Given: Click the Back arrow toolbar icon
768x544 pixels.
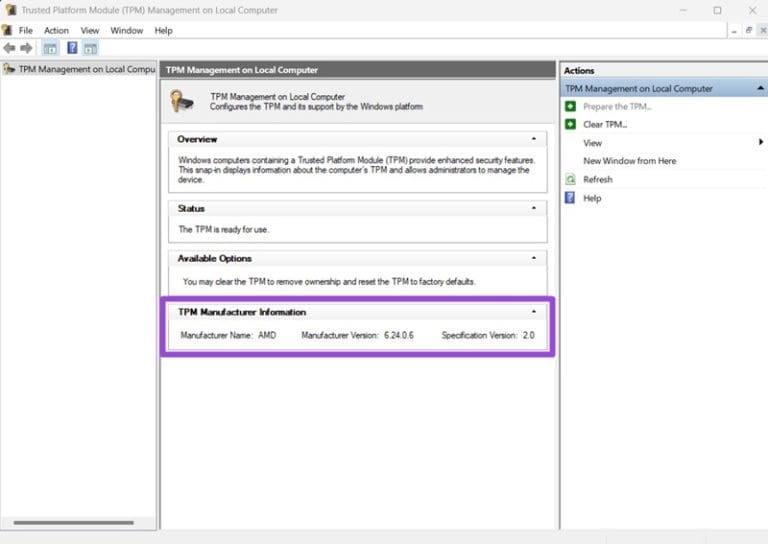Looking at the screenshot, I should click(x=9, y=48).
